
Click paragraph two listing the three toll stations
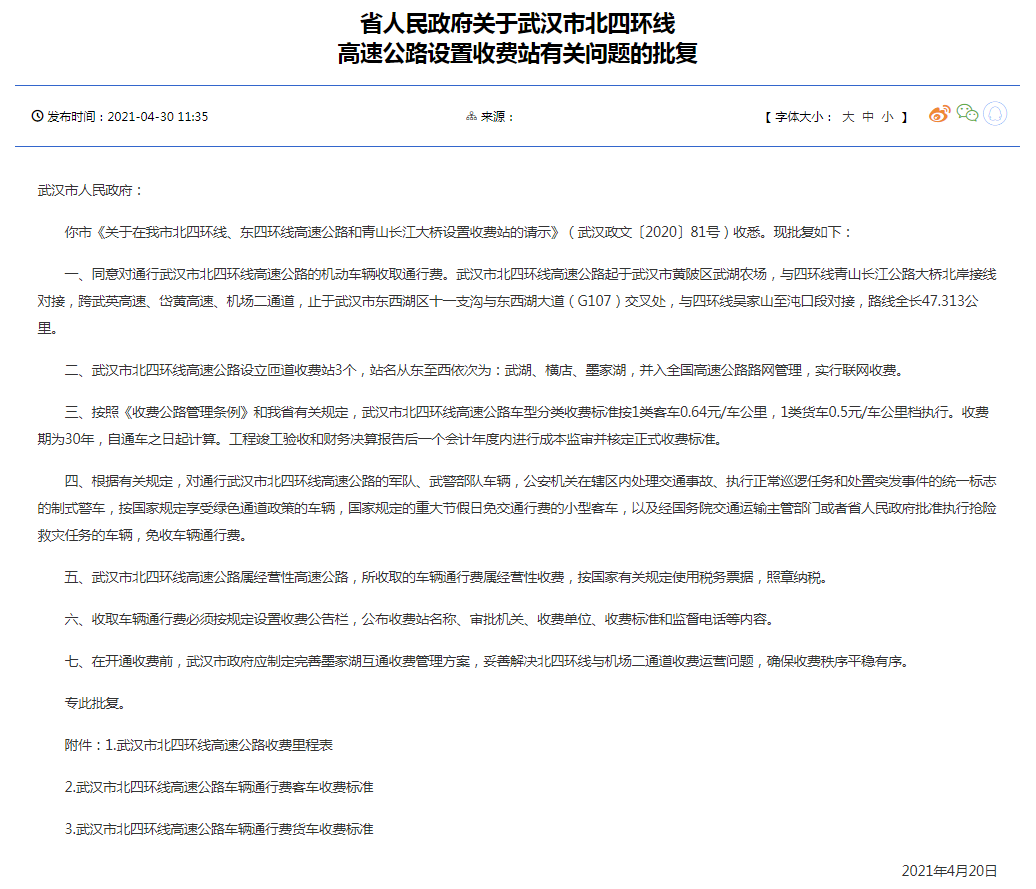tap(483, 369)
